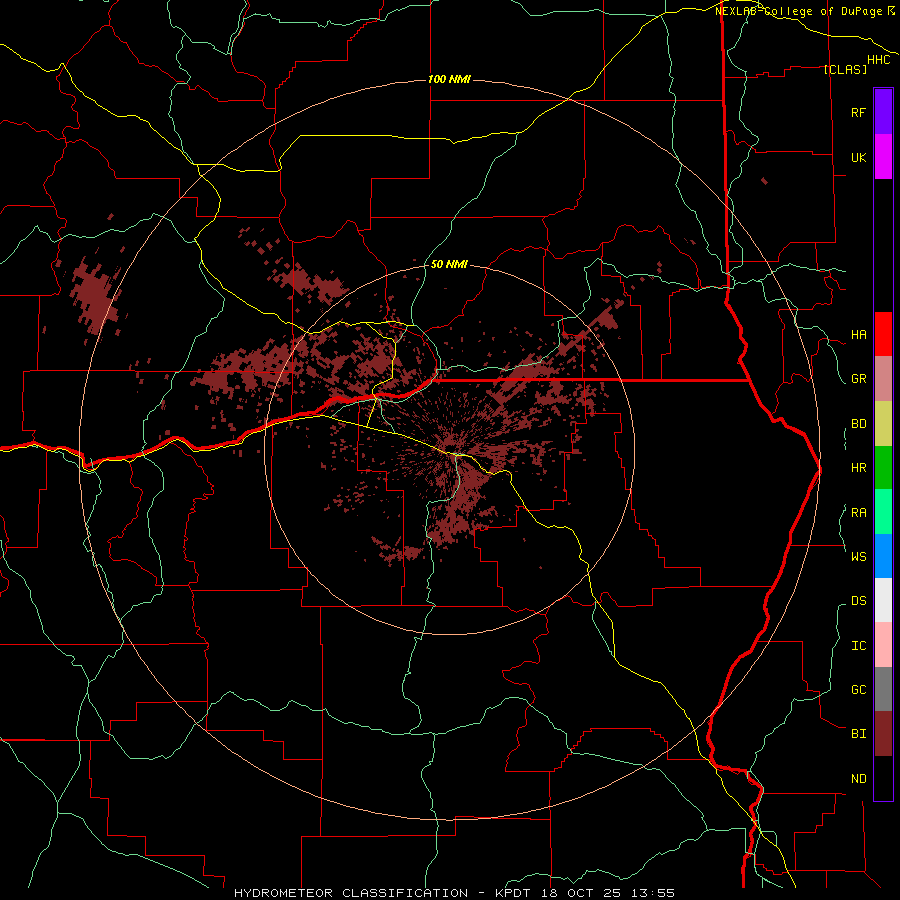Click the BD yellow legend swatch

tap(883, 424)
